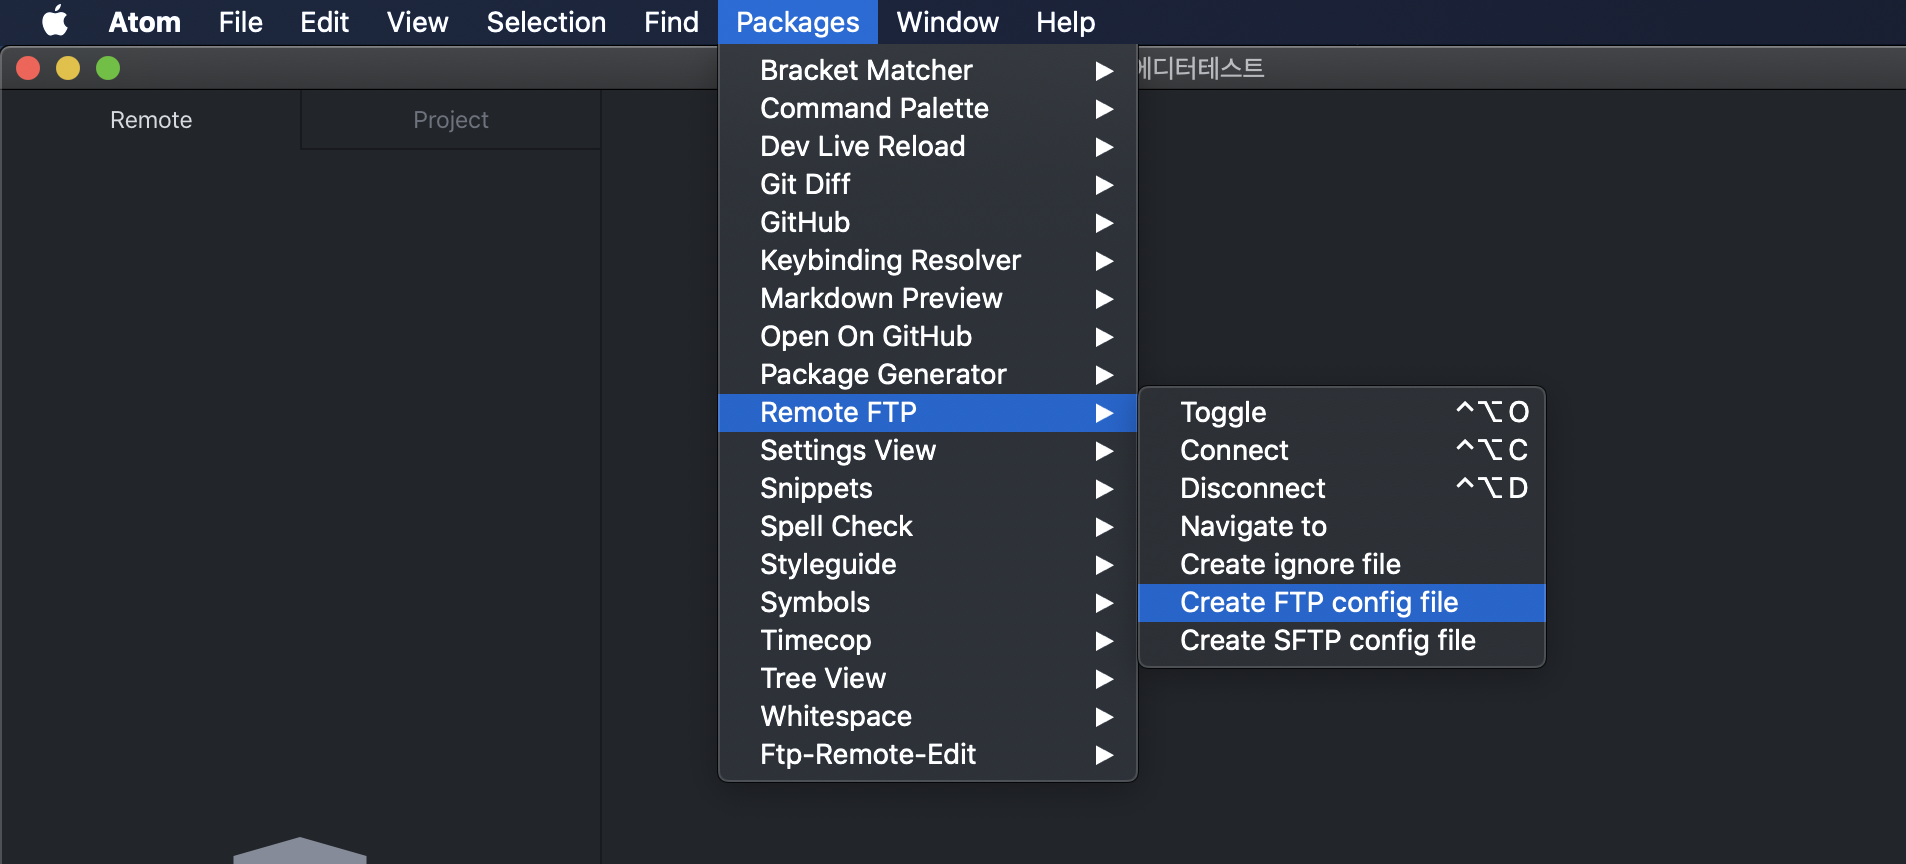The height and width of the screenshot is (864, 1906).
Task: Expand the Git Diff submenu arrow
Action: pos(1104,185)
